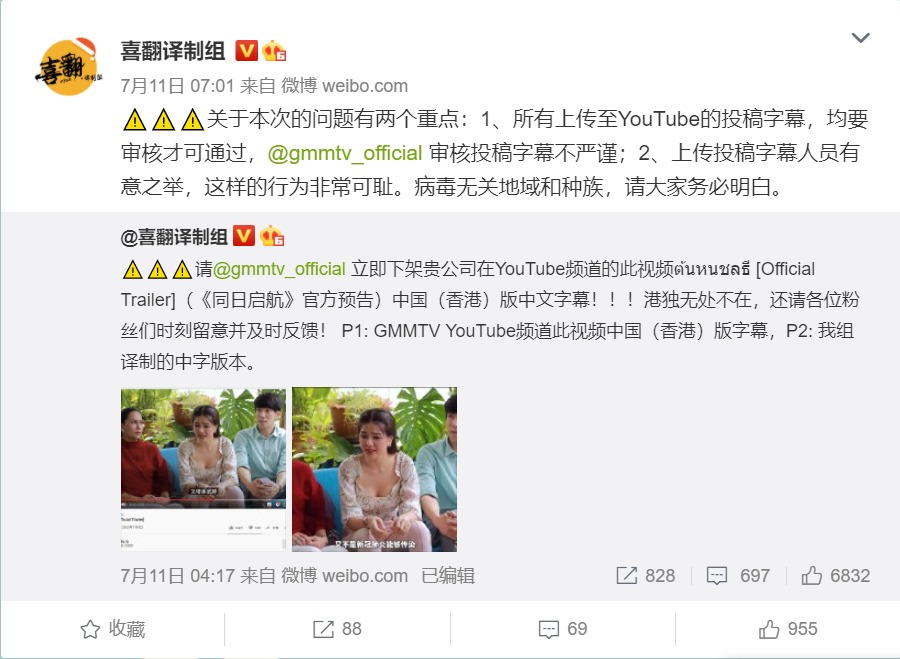Click the repost icon showing 828
The height and width of the screenshot is (659, 900).
tap(646, 576)
